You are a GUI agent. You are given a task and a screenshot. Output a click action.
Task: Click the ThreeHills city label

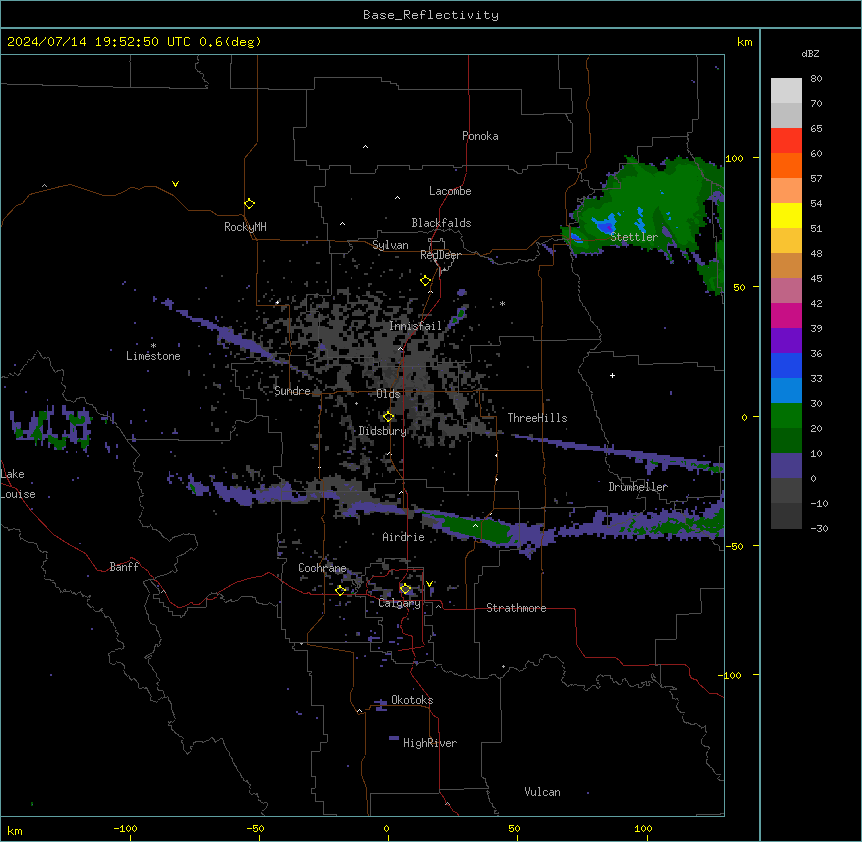click(x=537, y=418)
